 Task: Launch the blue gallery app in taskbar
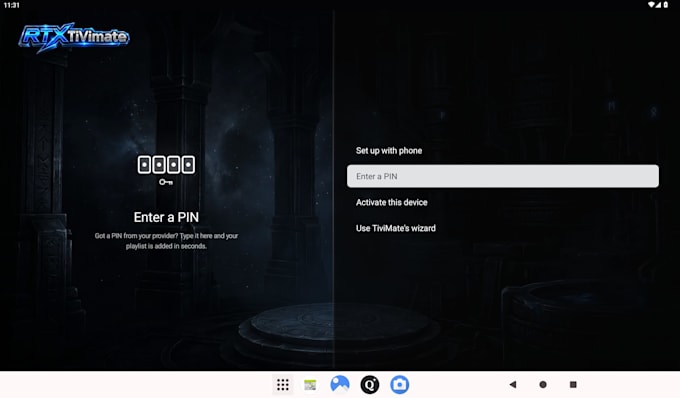click(x=340, y=385)
